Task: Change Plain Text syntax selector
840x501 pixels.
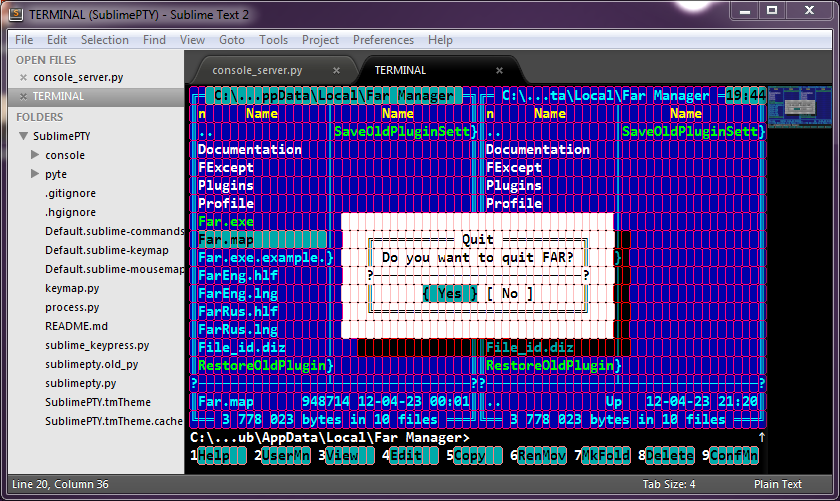Action: coord(777,484)
